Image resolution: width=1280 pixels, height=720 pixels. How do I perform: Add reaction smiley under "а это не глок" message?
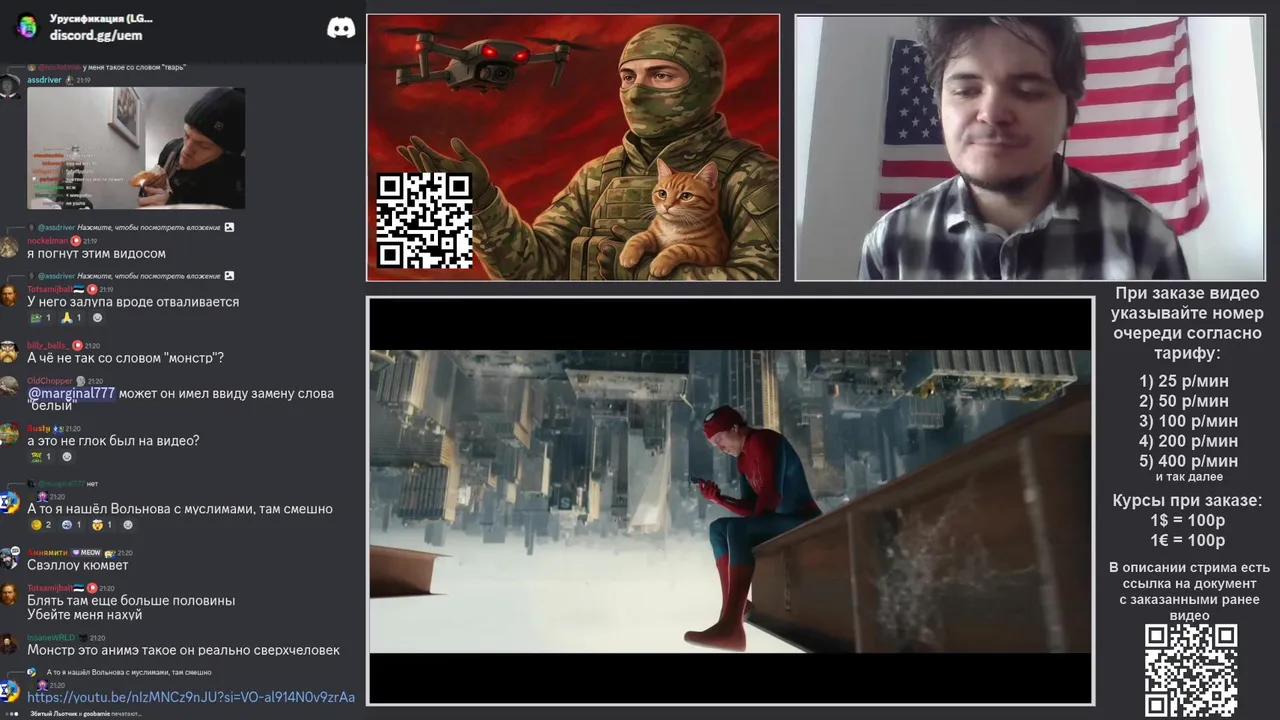pyautogui.click(x=67, y=457)
